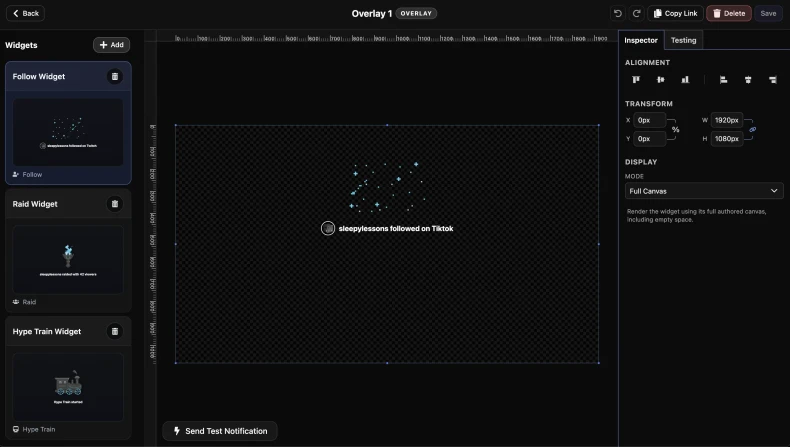Screen dimensions: 790x447
Task: Click the Redo arrow icon
Action: (636, 14)
